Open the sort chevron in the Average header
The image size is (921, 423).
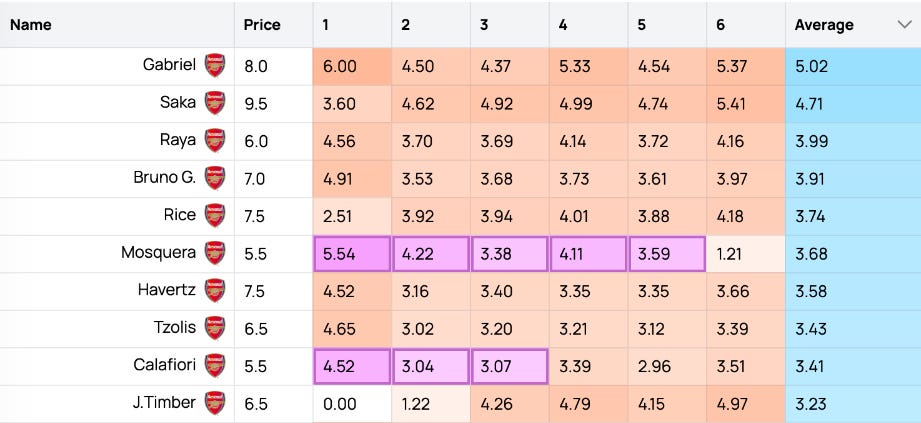click(x=903, y=24)
